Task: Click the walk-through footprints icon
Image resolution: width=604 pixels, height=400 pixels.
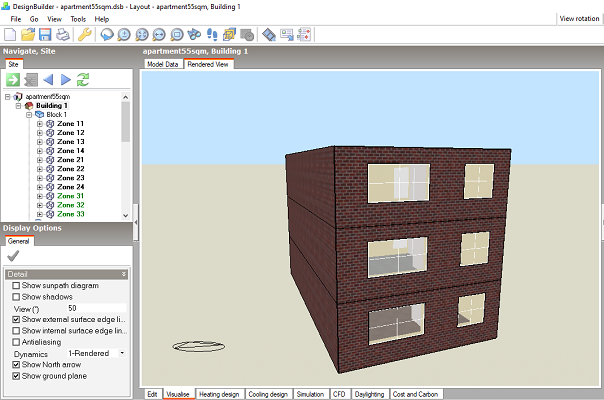Action: pyautogui.click(x=211, y=35)
